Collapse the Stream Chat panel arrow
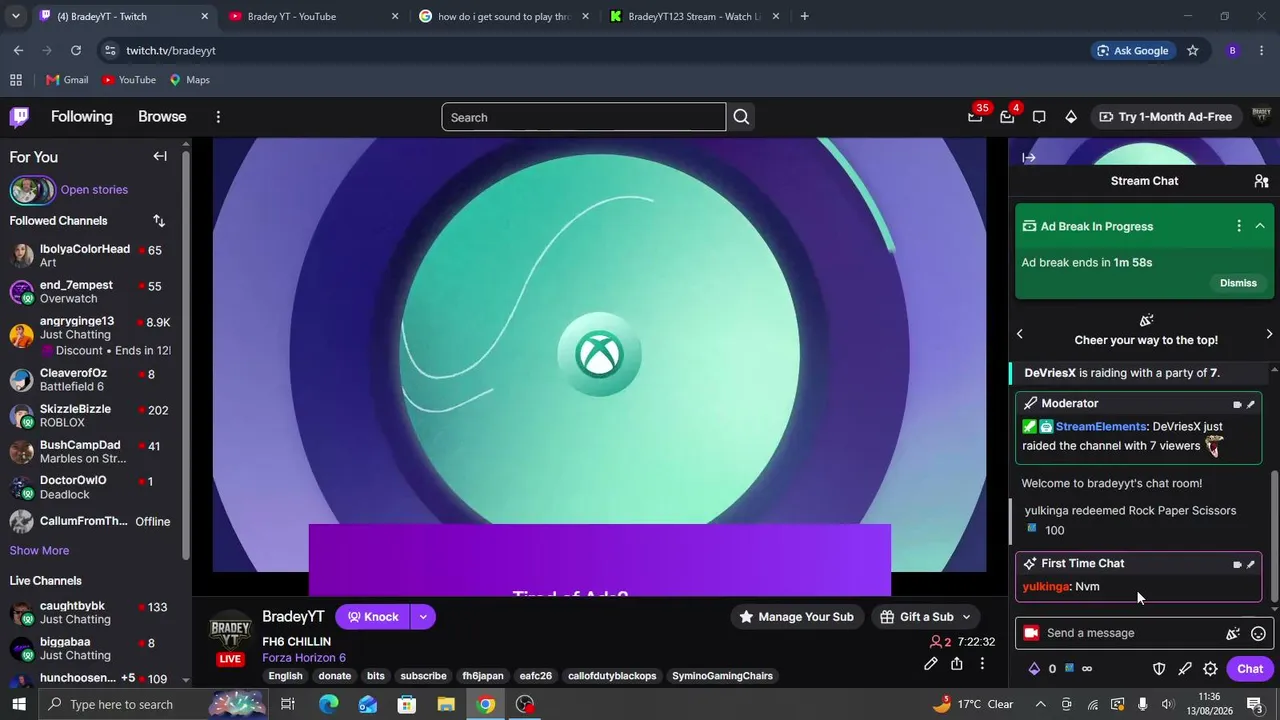The width and height of the screenshot is (1280, 720). (x=1029, y=157)
